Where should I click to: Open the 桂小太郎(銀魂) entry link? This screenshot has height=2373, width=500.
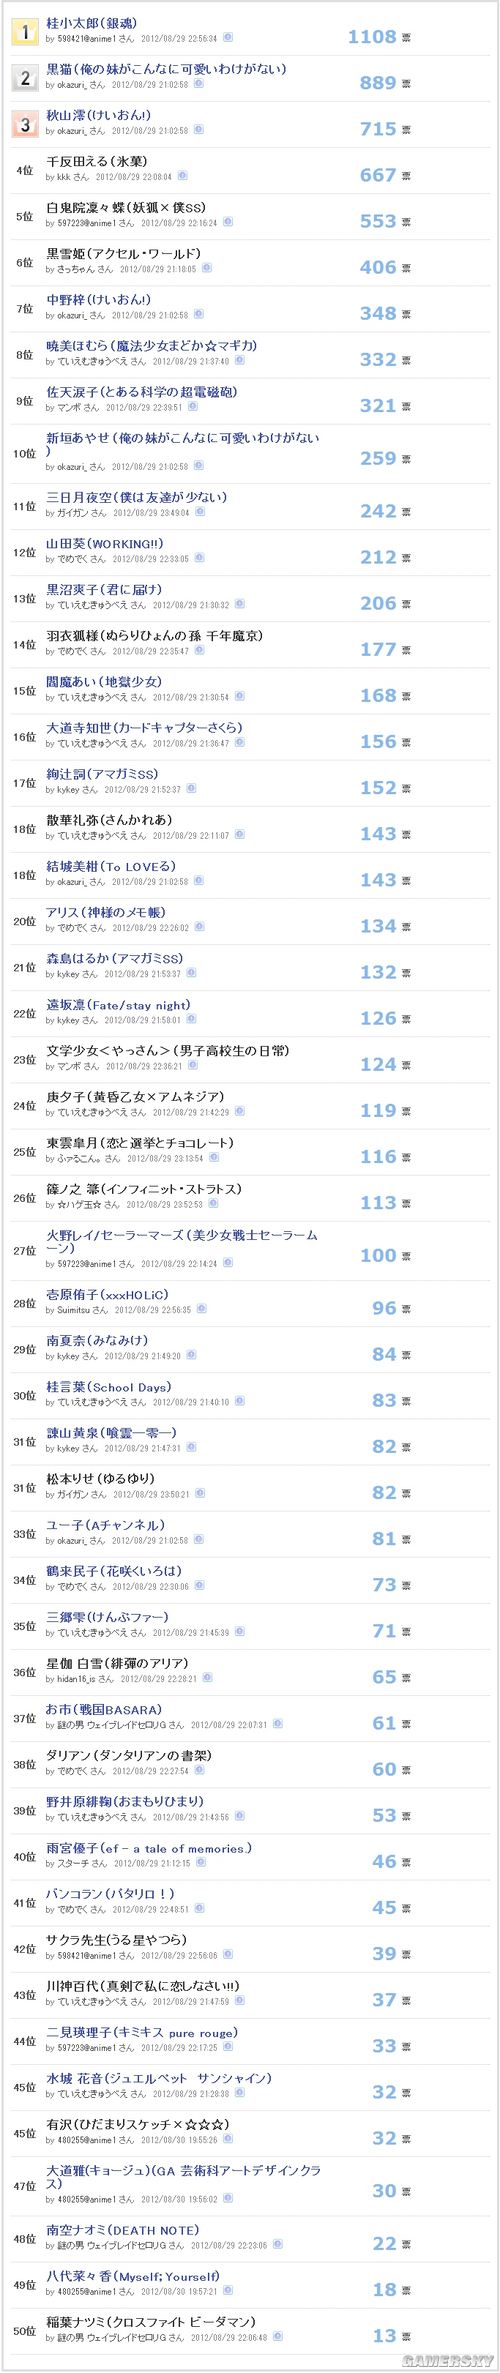[92, 23]
